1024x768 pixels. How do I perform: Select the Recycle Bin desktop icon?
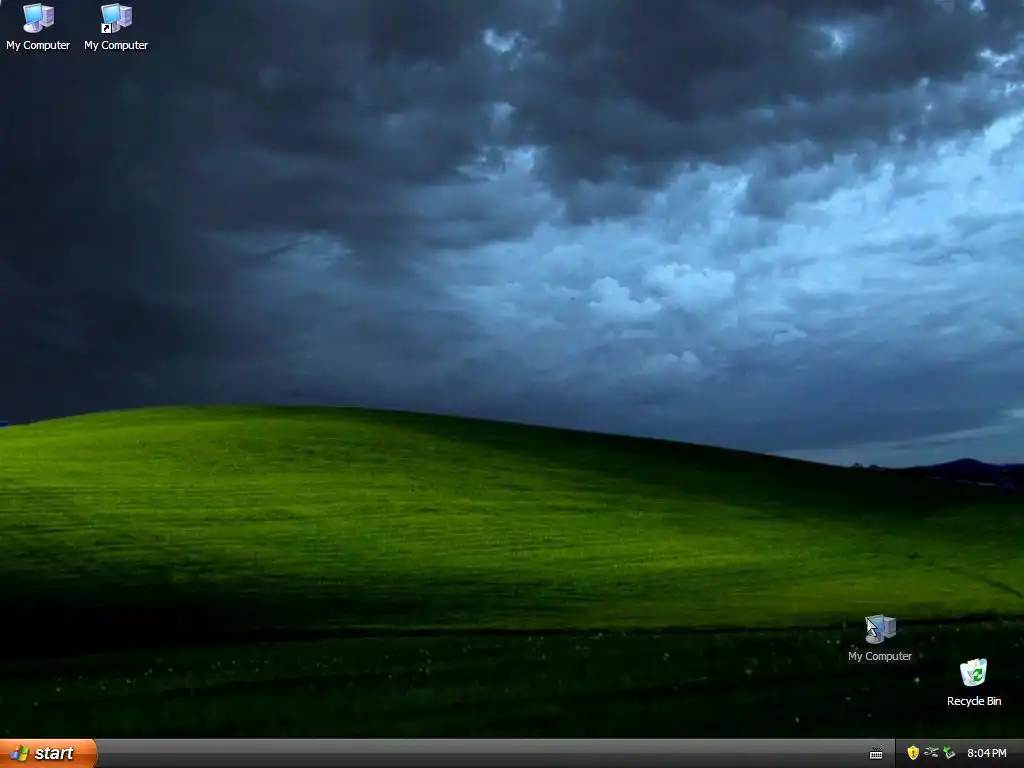(973, 673)
